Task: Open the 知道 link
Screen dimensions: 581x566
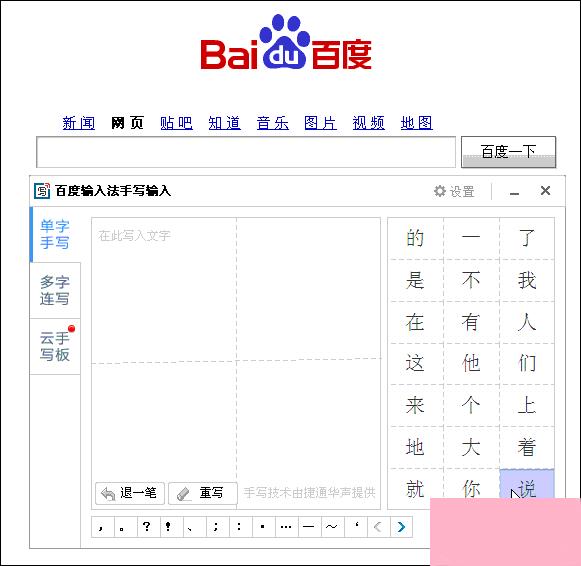Action: [x=225, y=123]
